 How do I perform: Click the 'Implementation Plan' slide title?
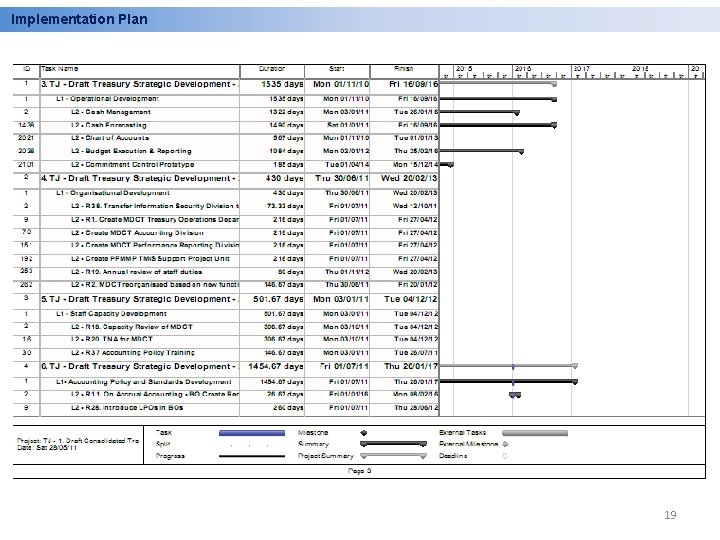[x=79, y=19]
